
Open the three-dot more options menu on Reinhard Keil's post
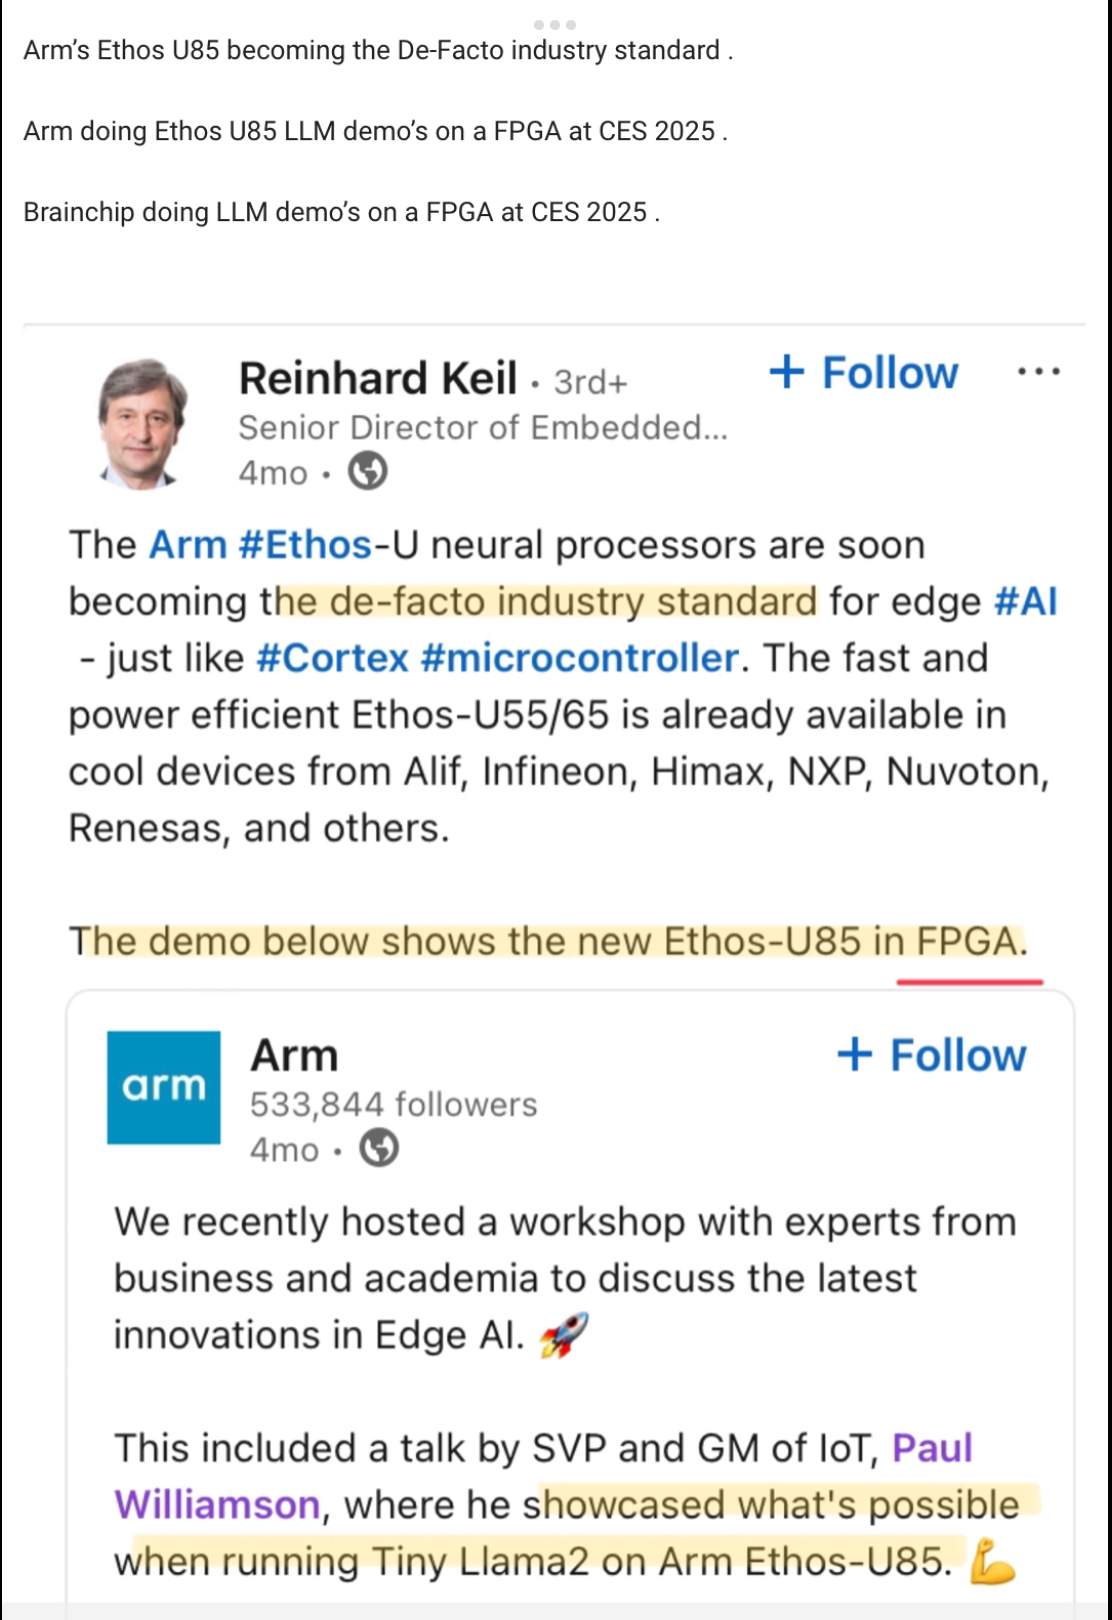(1038, 372)
